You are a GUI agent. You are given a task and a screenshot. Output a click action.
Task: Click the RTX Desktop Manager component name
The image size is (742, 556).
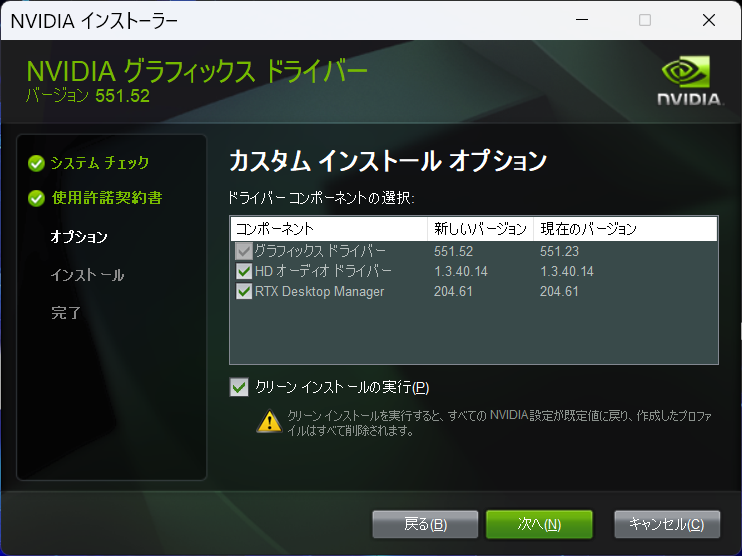319,291
